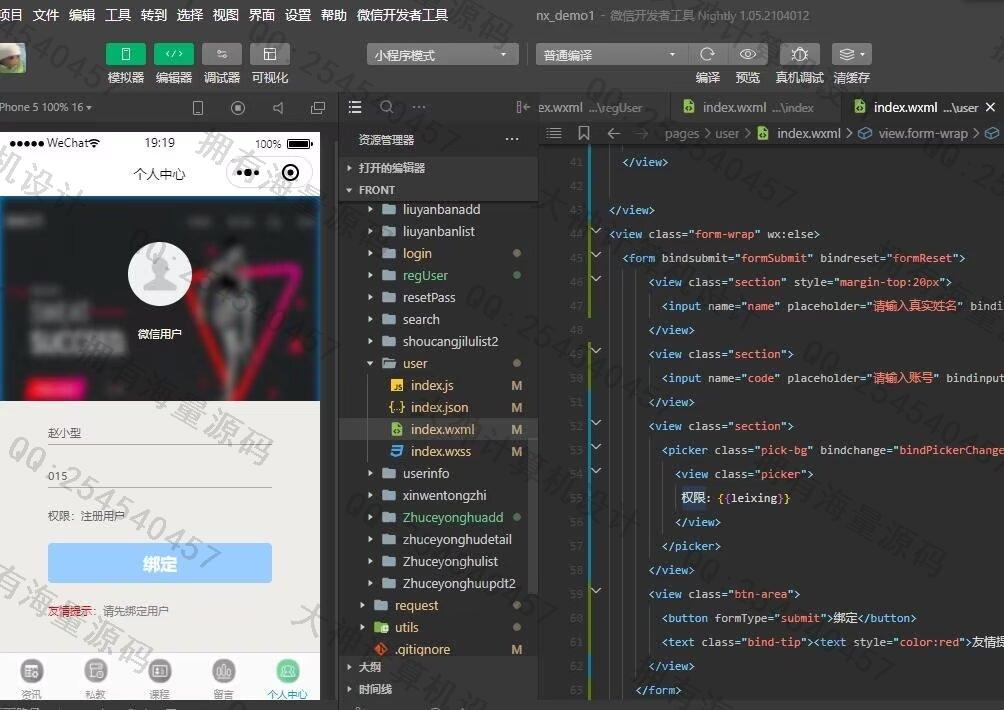The image size is (1004, 710).
Task: Open the 设置 menu
Action: tap(298, 14)
